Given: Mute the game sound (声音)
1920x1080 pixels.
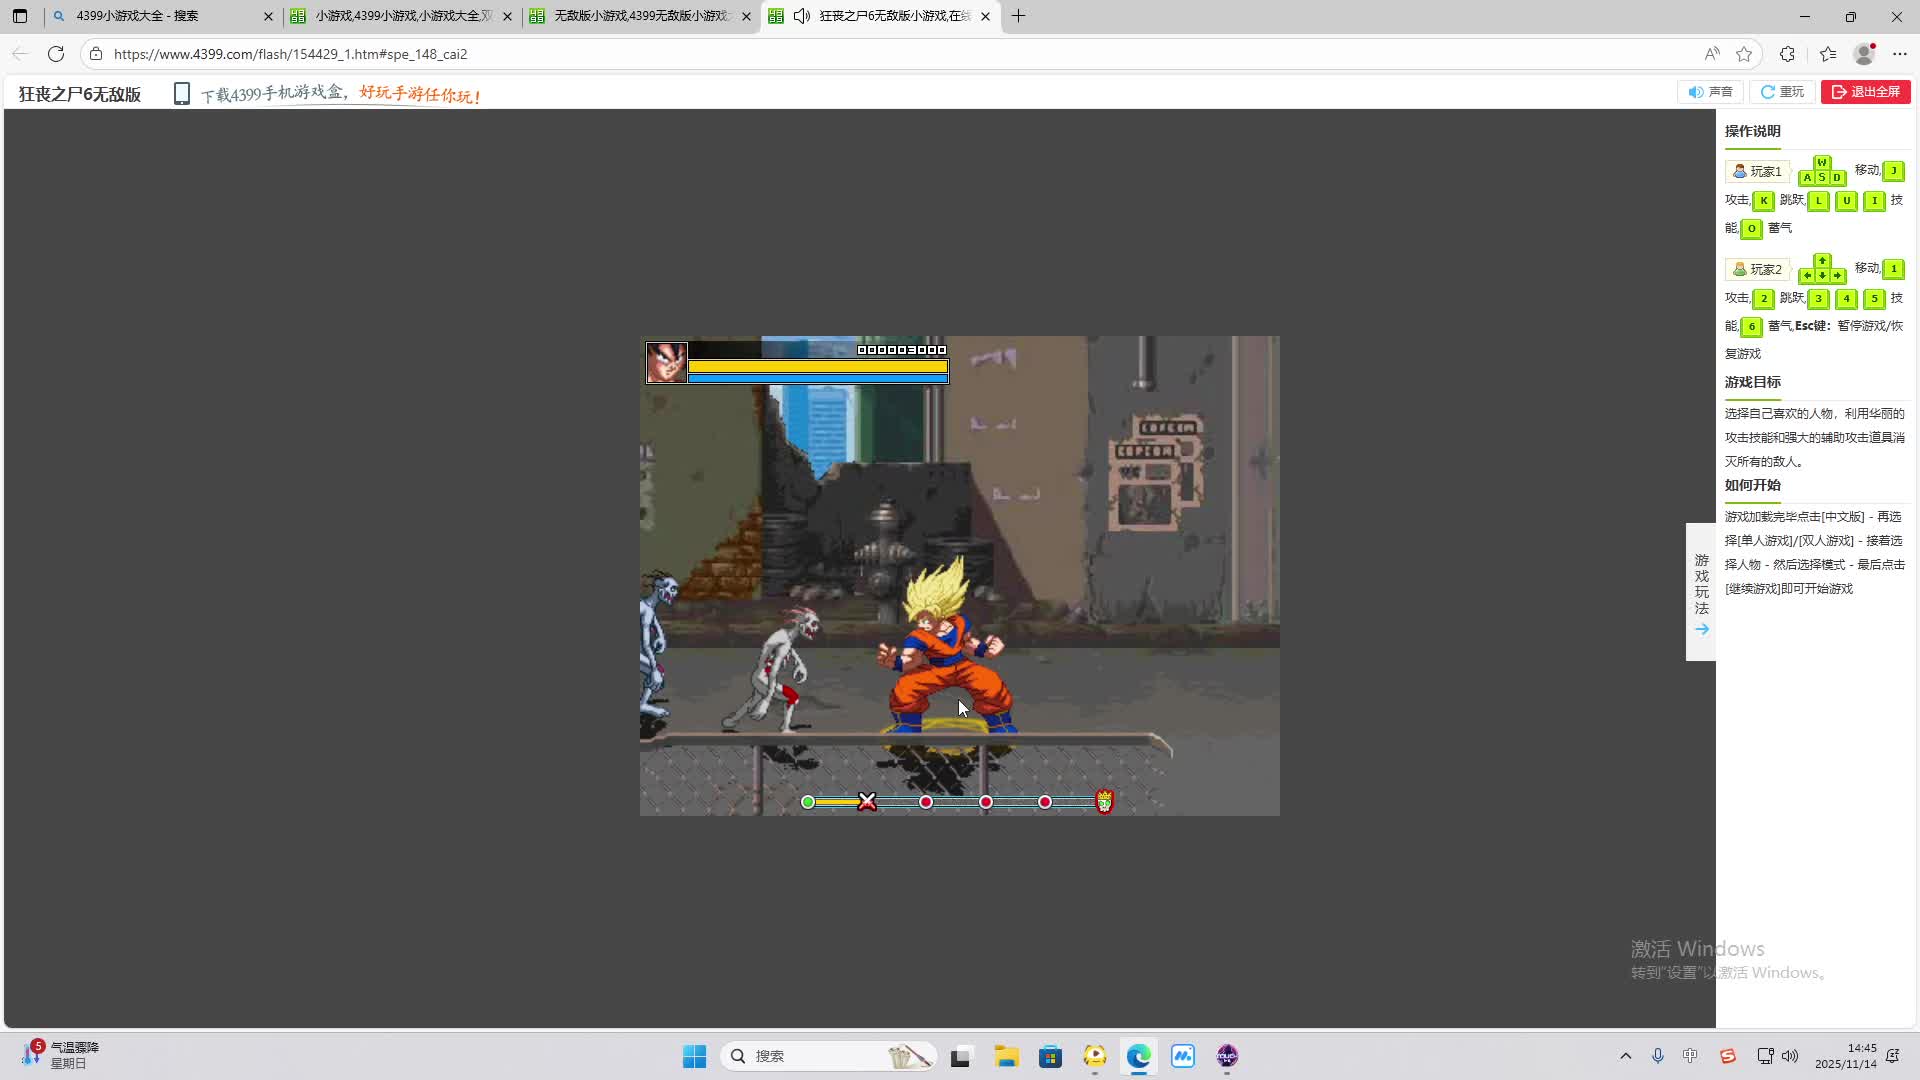Looking at the screenshot, I should point(1710,92).
